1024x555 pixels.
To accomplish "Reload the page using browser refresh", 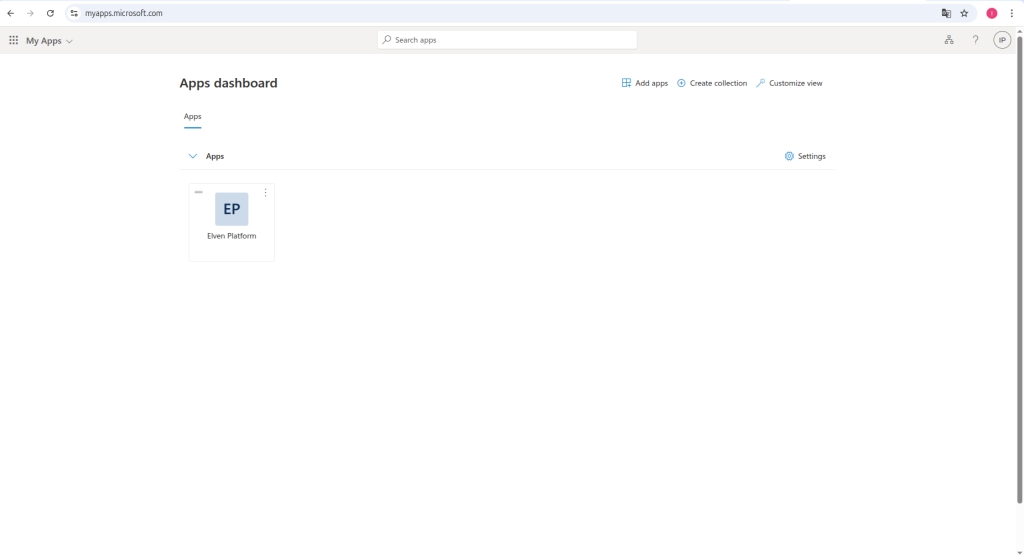I will point(50,13).
